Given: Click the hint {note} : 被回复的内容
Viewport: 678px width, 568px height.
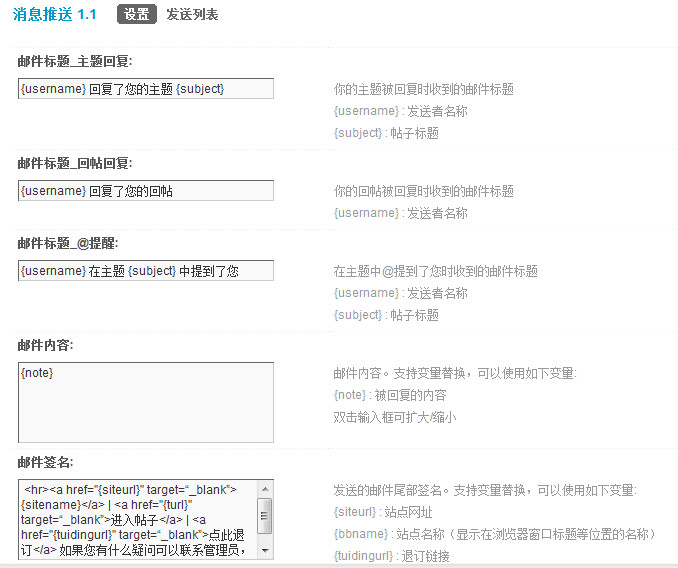Looking at the screenshot, I should tap(390, 395).
